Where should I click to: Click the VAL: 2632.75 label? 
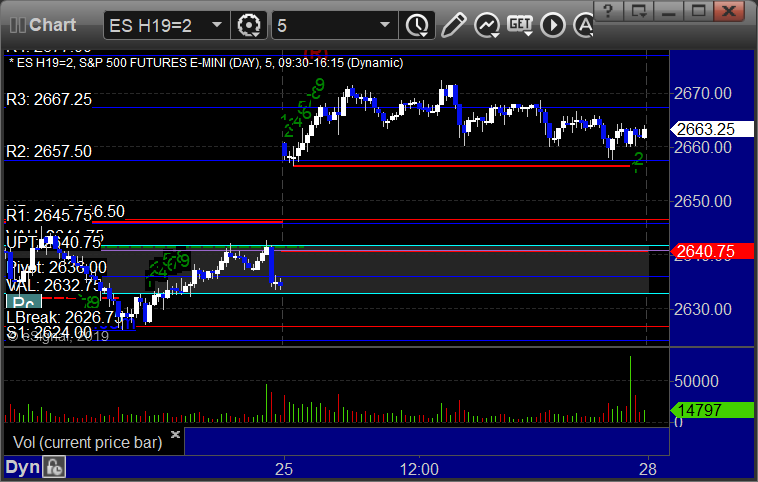[54, 285]
